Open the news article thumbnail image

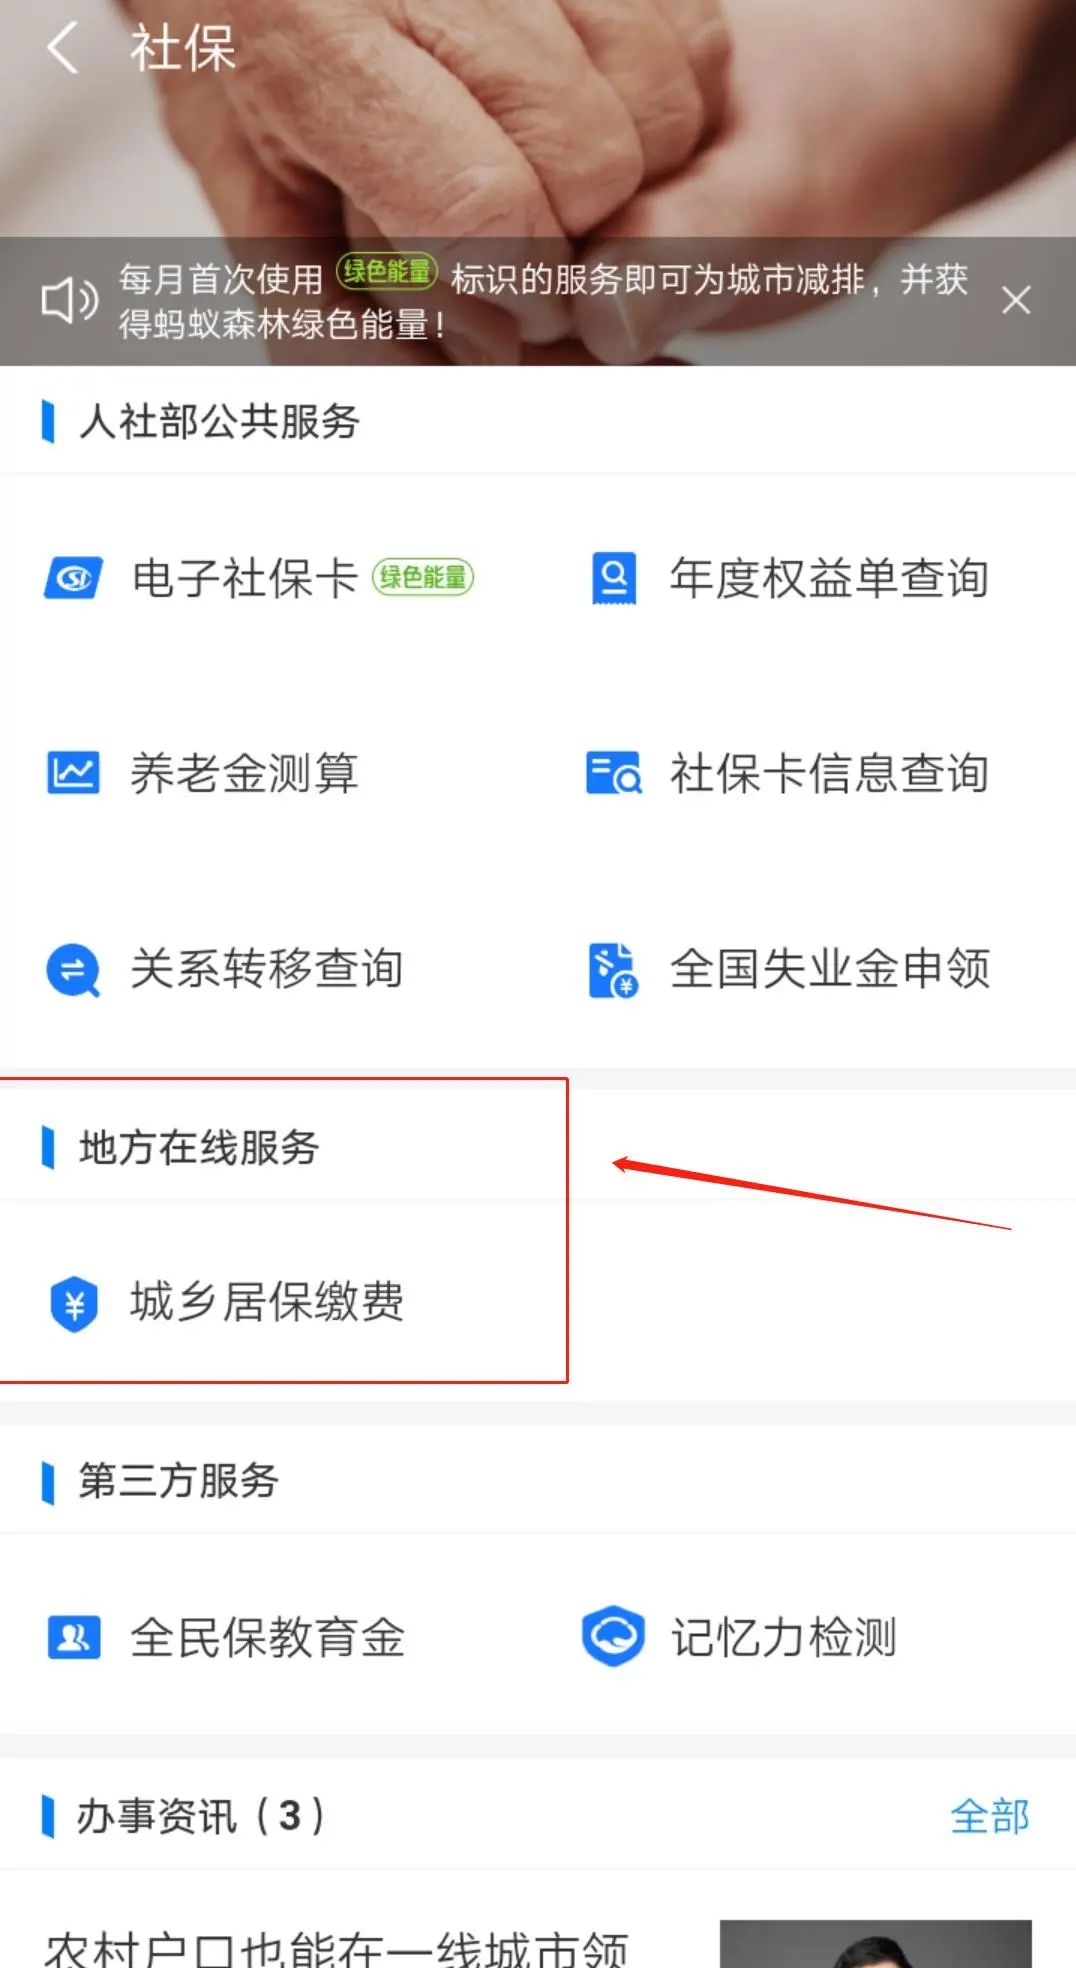point(875,1943)
